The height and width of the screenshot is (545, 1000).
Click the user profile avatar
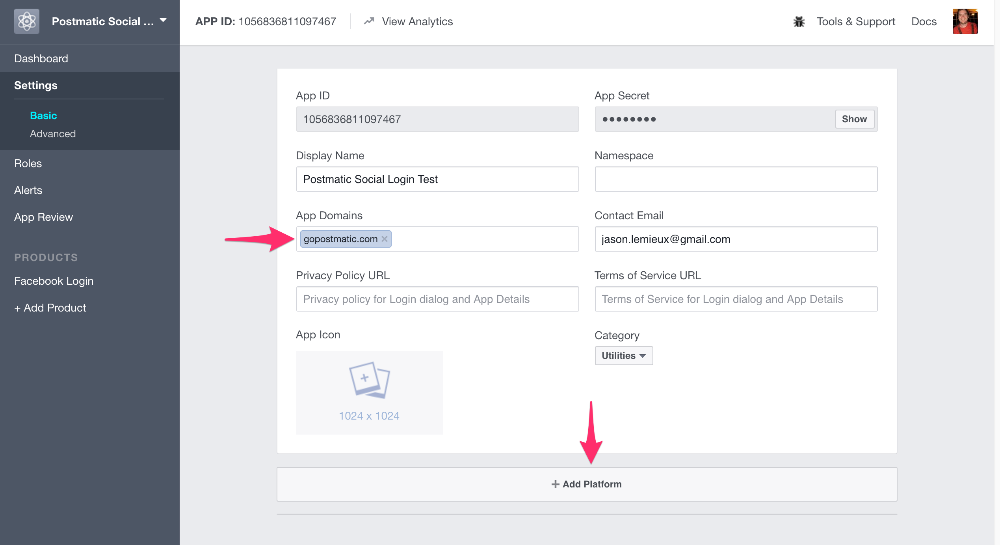pyautogui.click(x=965, y=21)
